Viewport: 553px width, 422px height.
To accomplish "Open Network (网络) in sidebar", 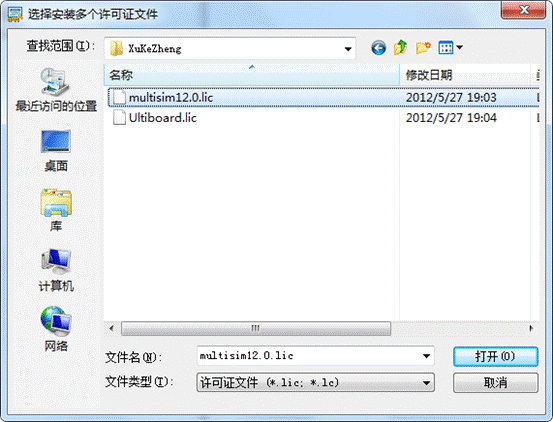I will (56, 329).
